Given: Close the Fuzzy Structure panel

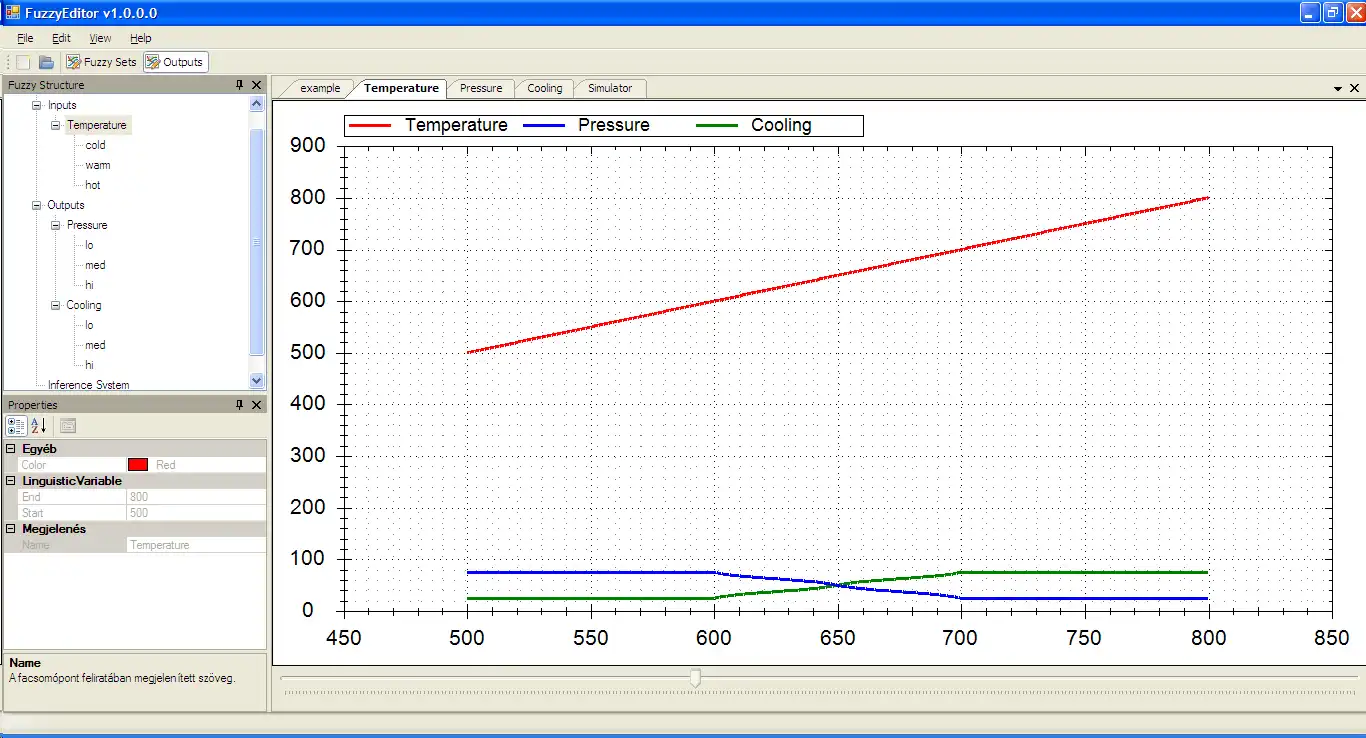Looking at the screenshot, I should coord(257,85).
